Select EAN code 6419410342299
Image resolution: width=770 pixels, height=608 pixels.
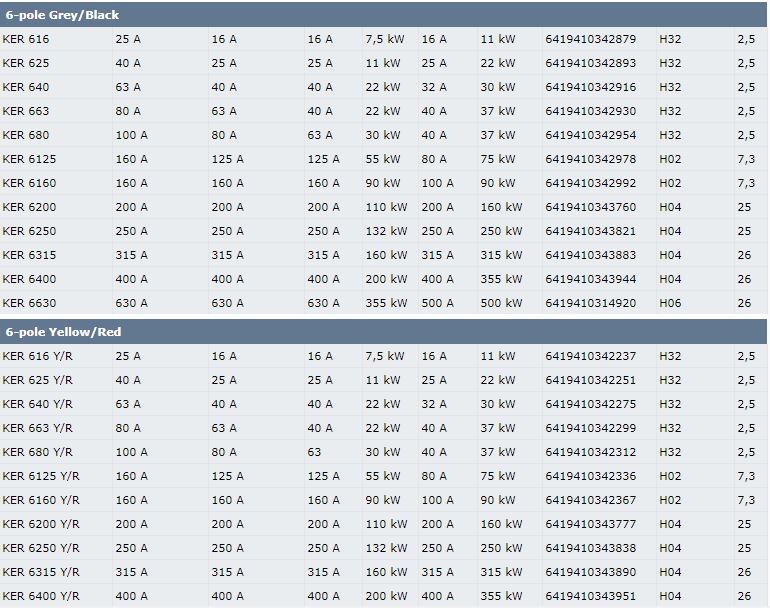pyautogui.click(x=590, y=428)
